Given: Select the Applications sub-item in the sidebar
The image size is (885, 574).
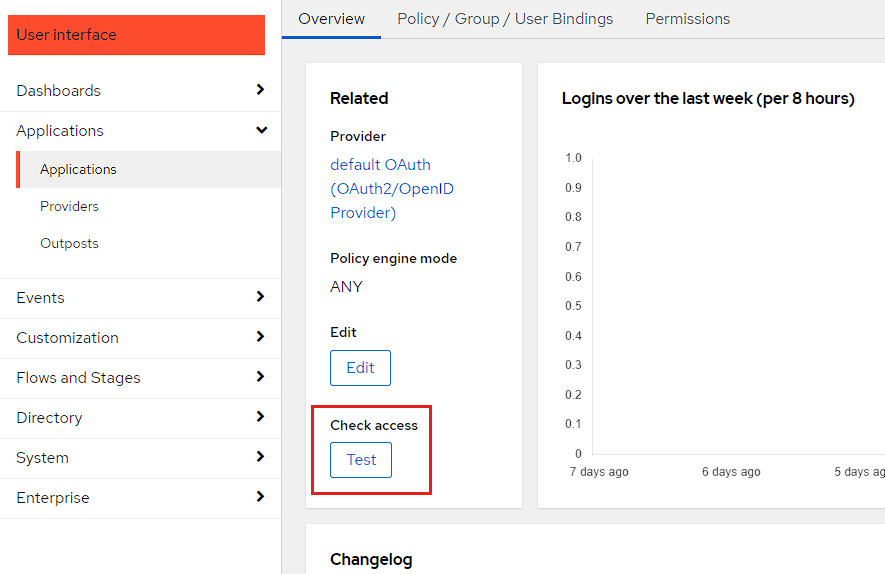Looking at the screenshot, I should (x=78, y=169).
